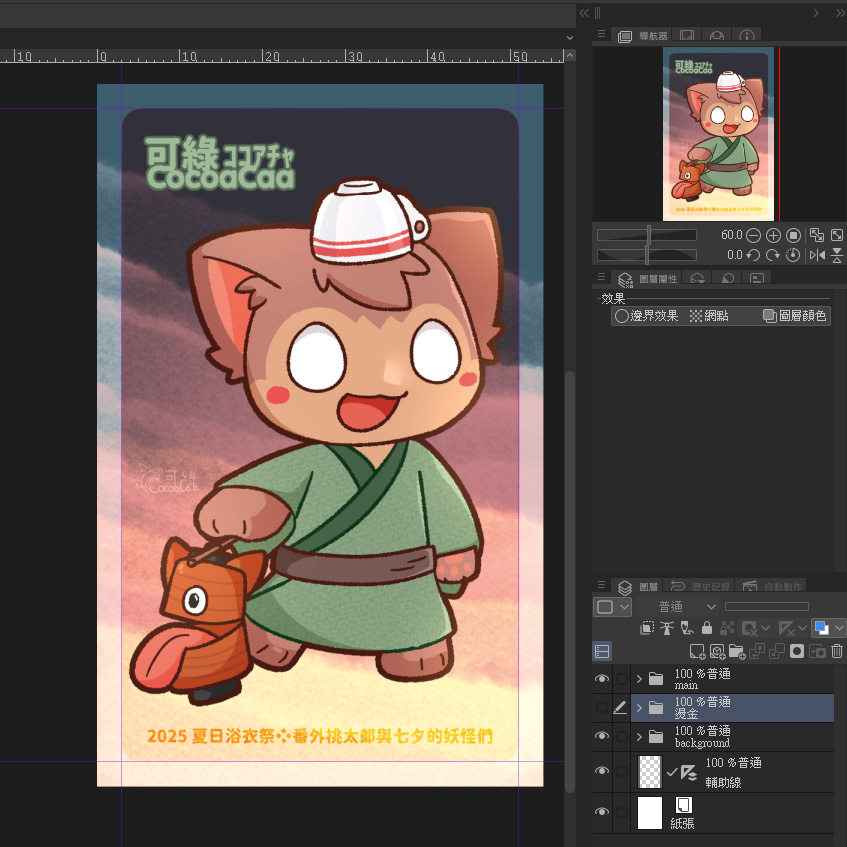Screen dimensions: 847x847
Task: Open the Navigator palette hamburger menu
Action: click(601, 34)
